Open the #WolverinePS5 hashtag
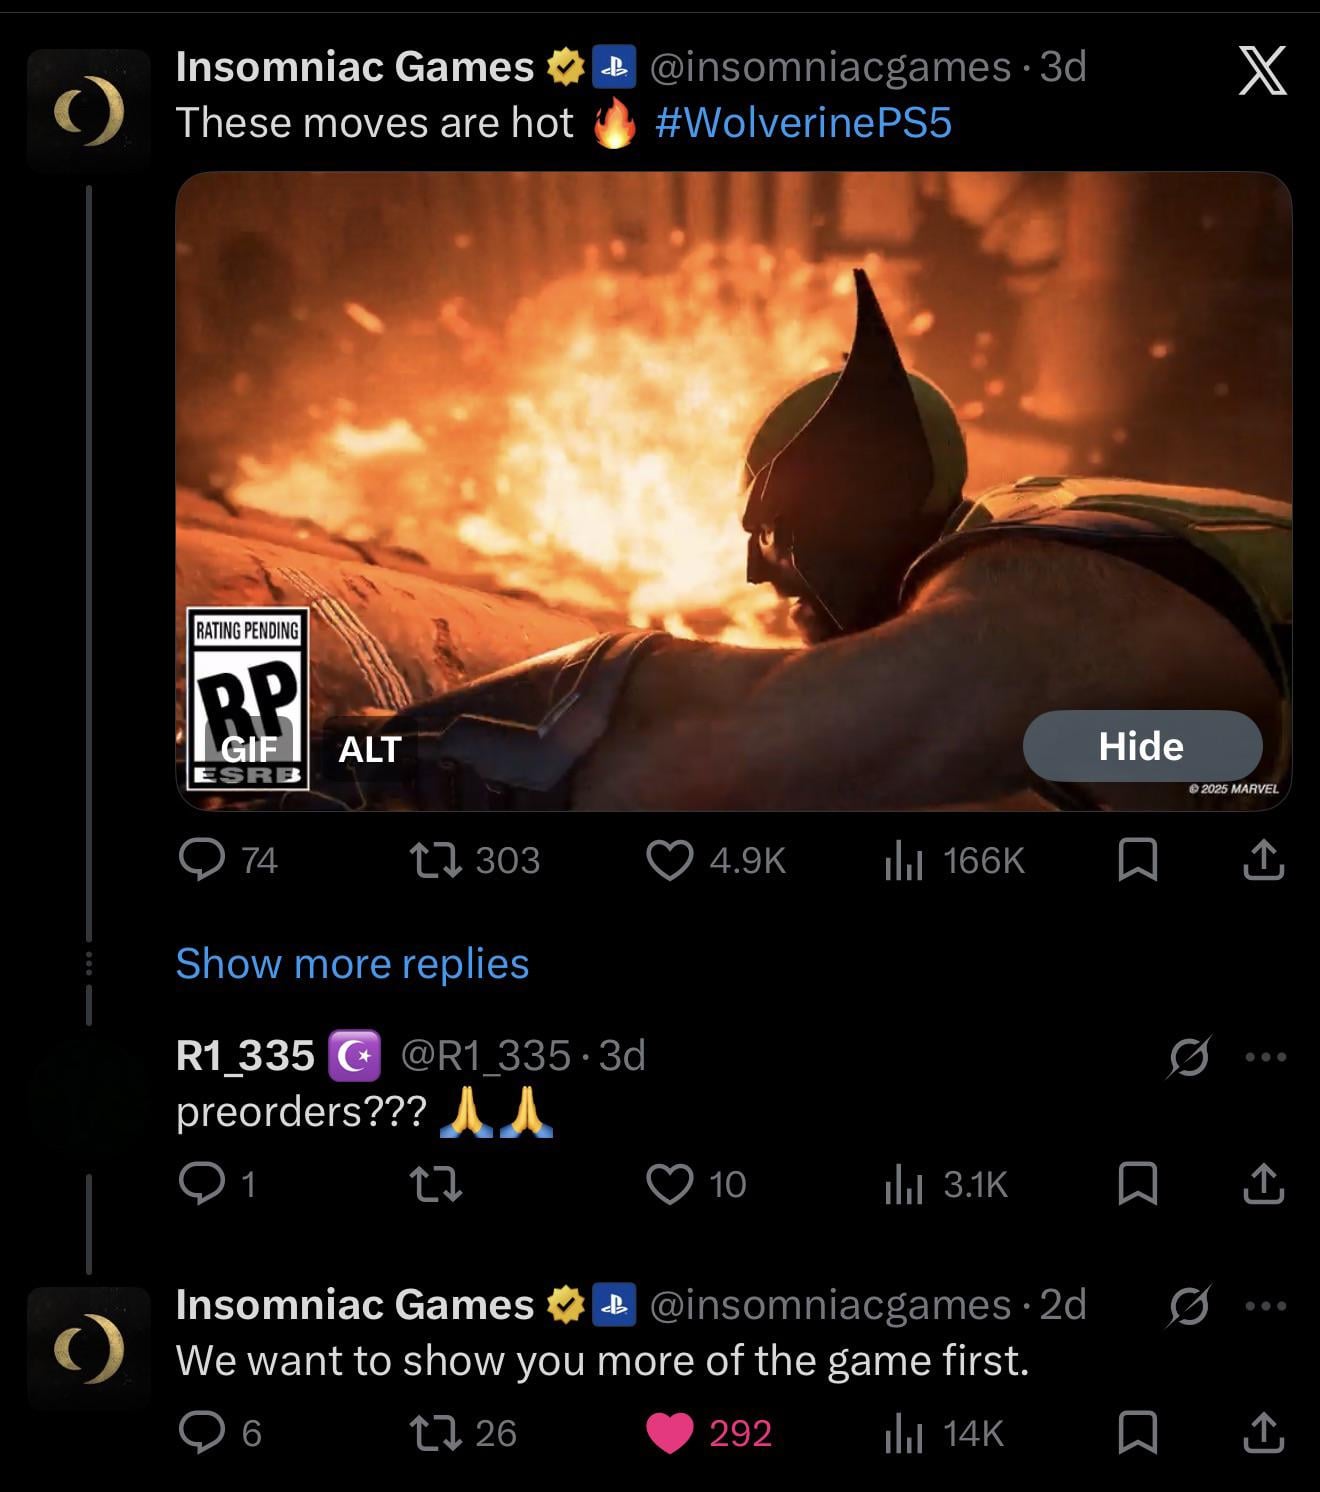Screen dimensions: 1320x1492 (803, 123)
